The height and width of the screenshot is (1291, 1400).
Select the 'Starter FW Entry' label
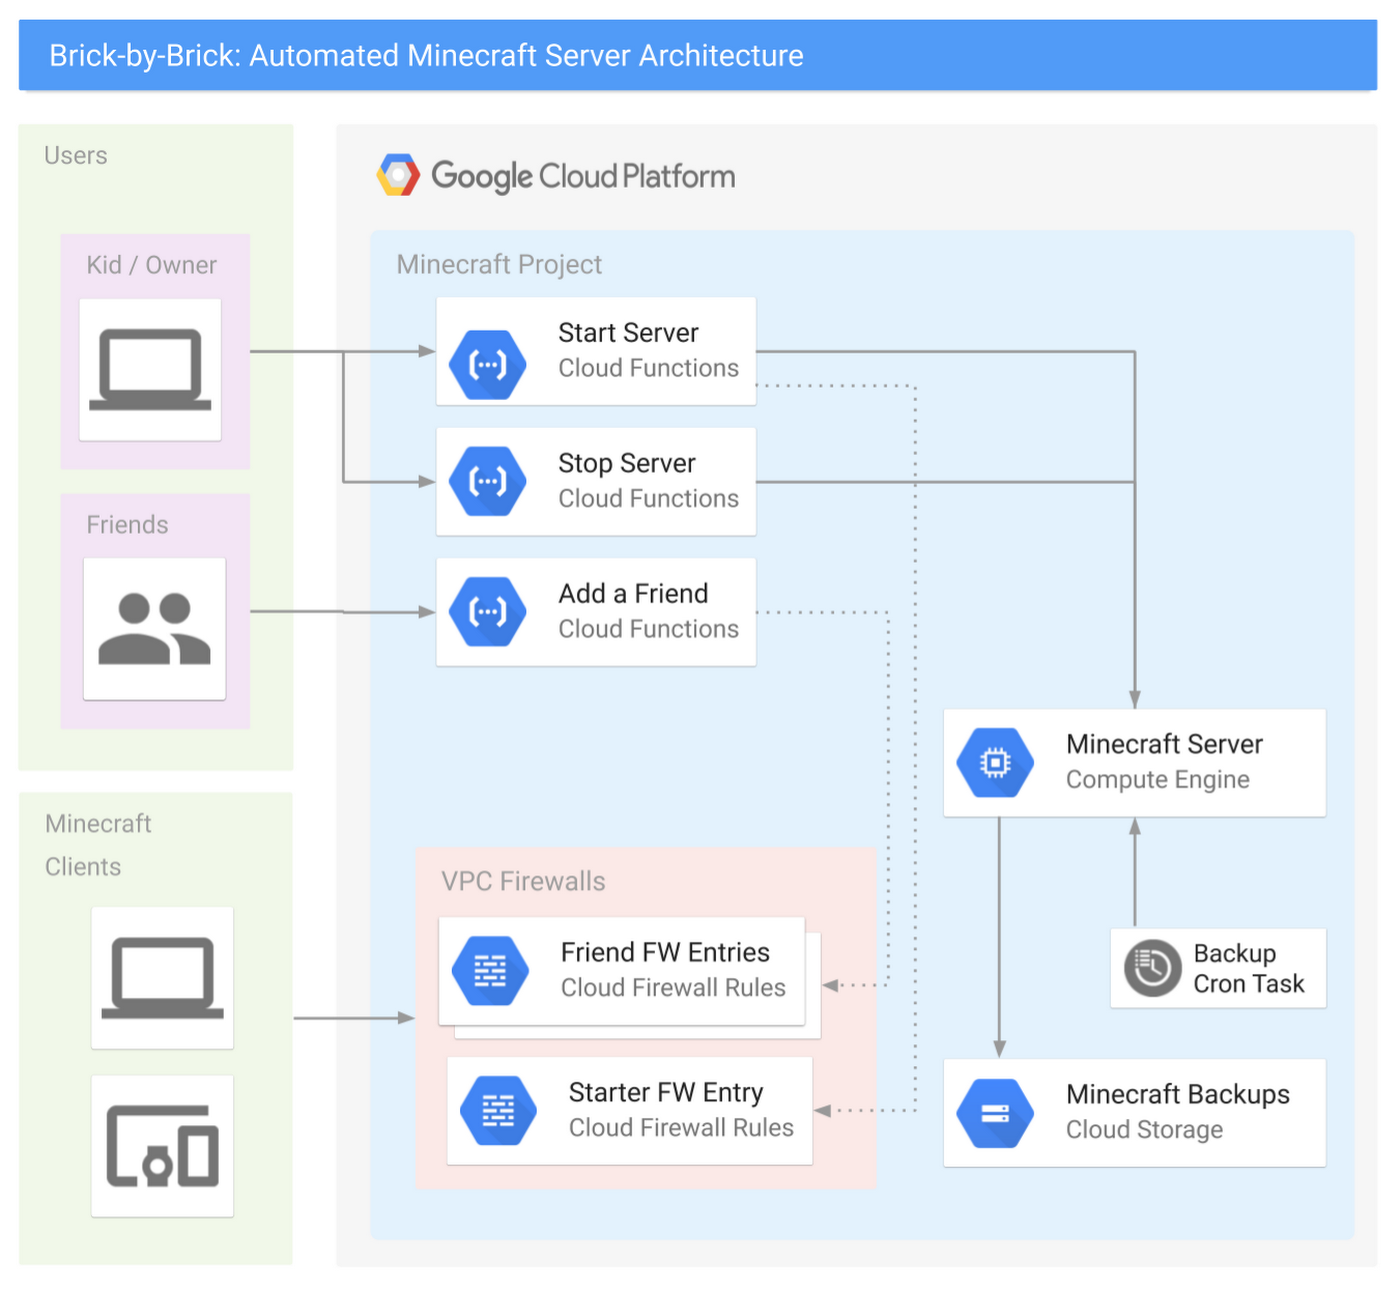pos(666,1092)
